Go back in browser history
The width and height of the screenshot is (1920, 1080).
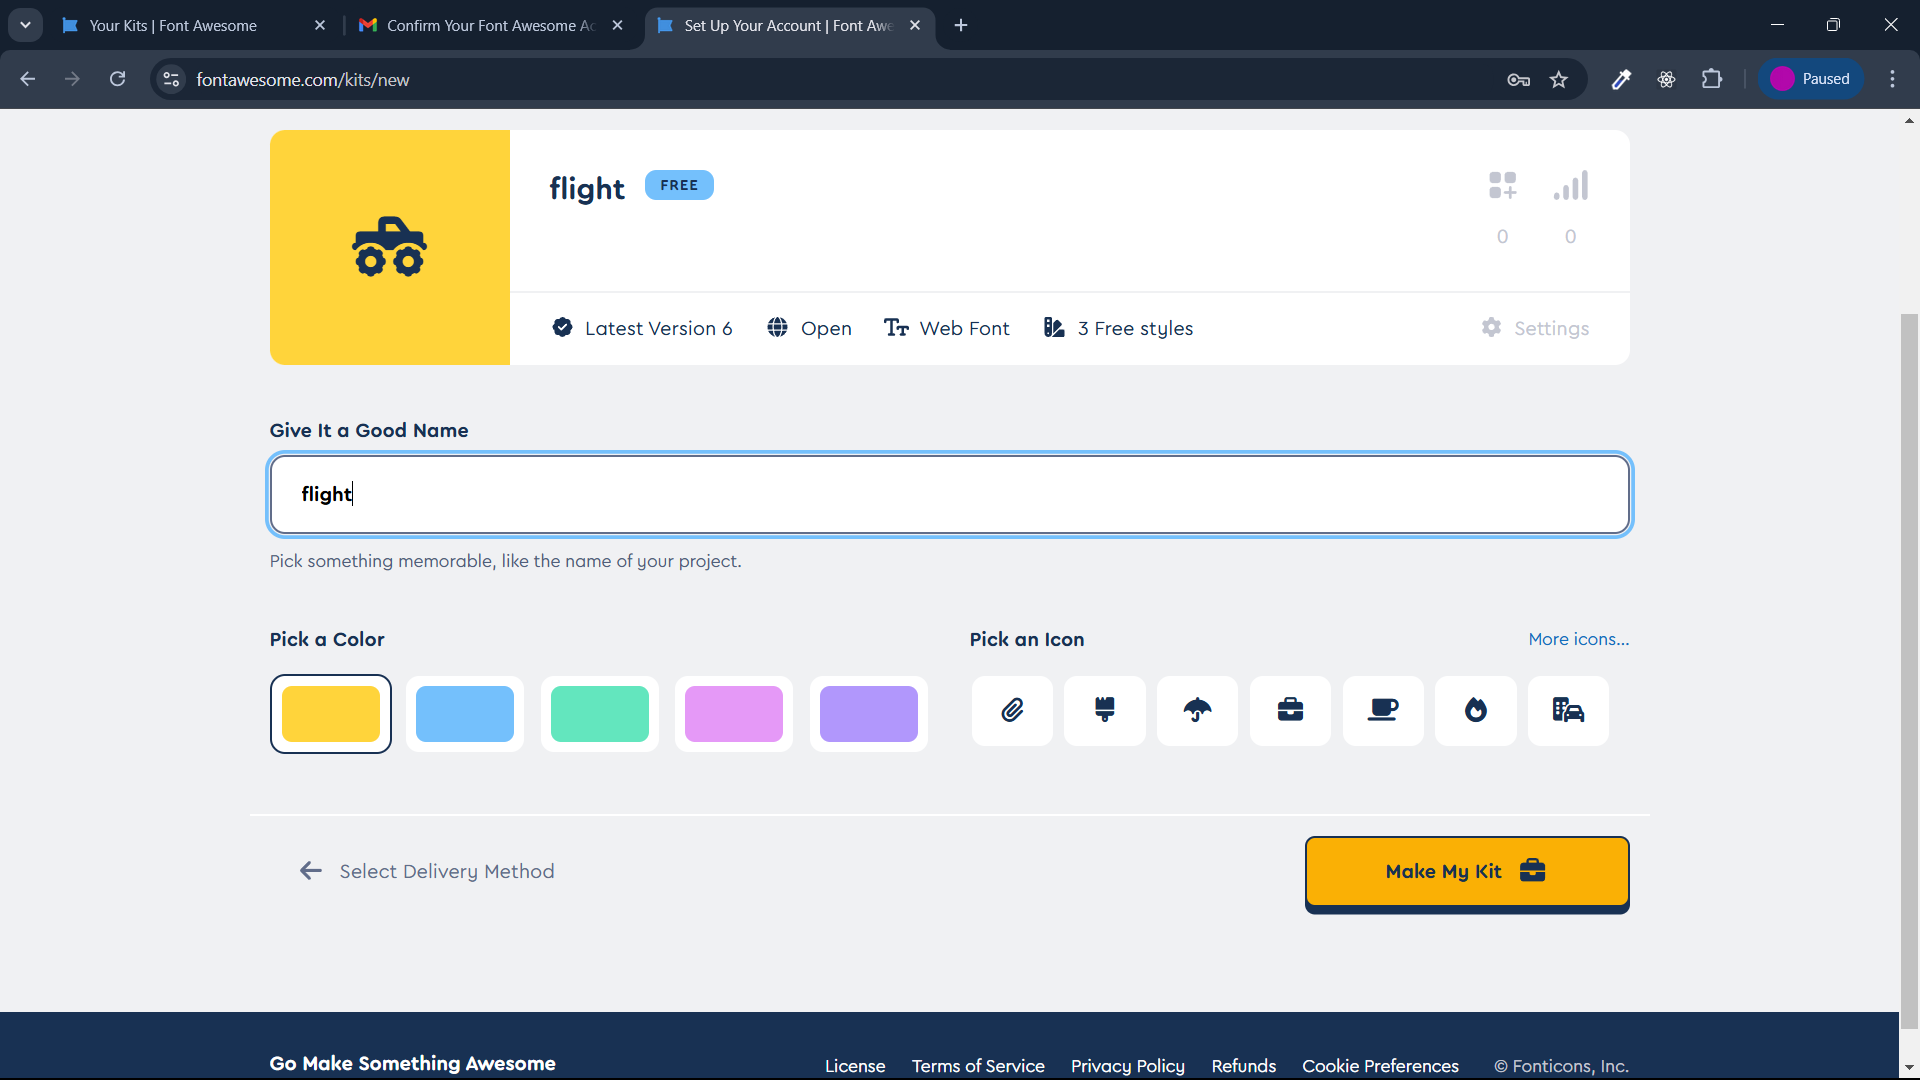(28, 79)
